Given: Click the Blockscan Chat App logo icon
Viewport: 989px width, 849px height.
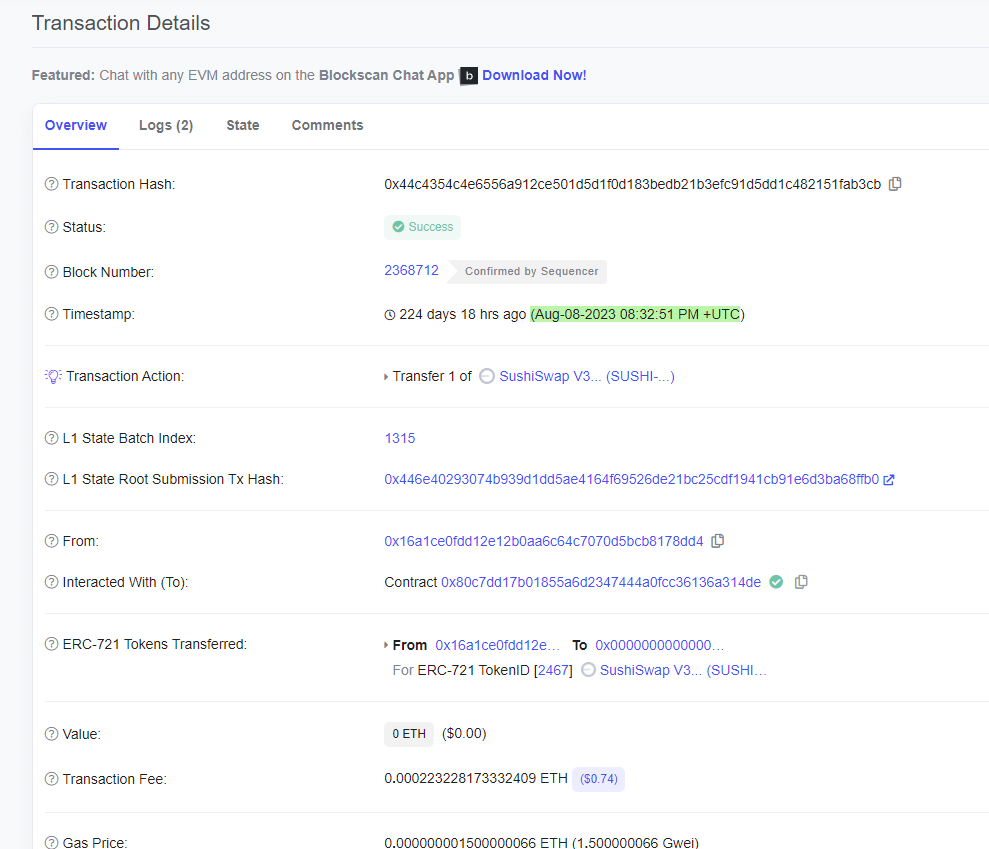Looking at the screenshot, I should [469, 76].
